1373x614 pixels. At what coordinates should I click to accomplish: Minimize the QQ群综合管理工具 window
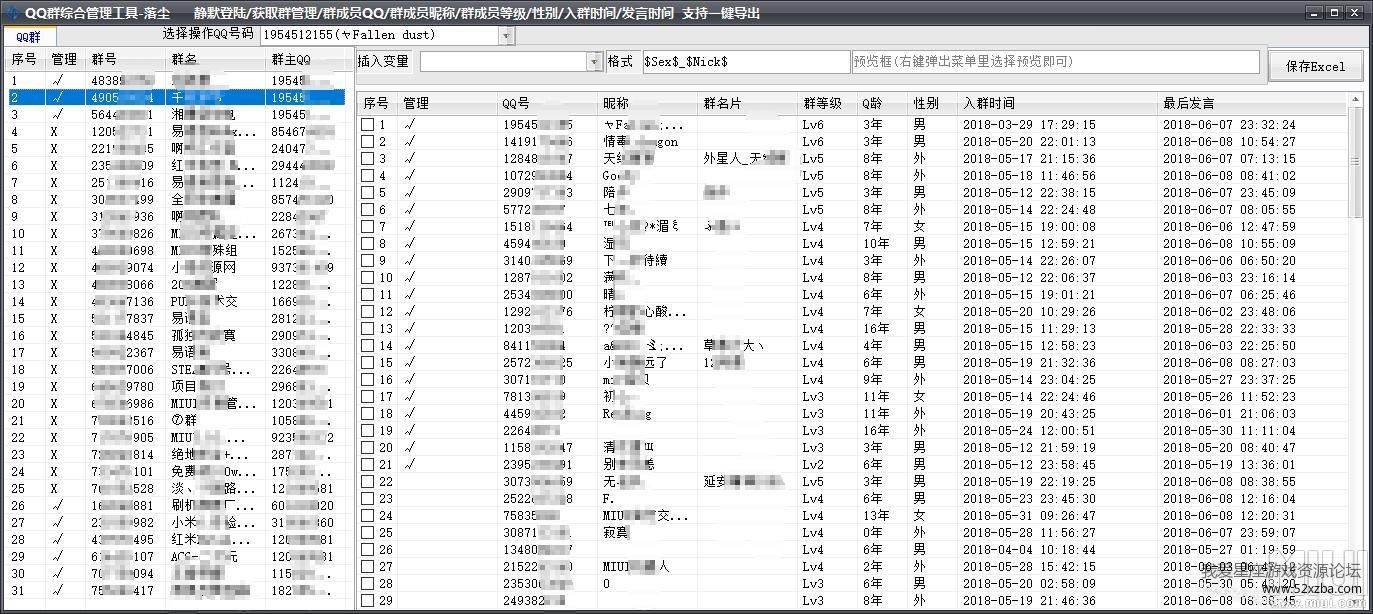(x=1313, y=13)
